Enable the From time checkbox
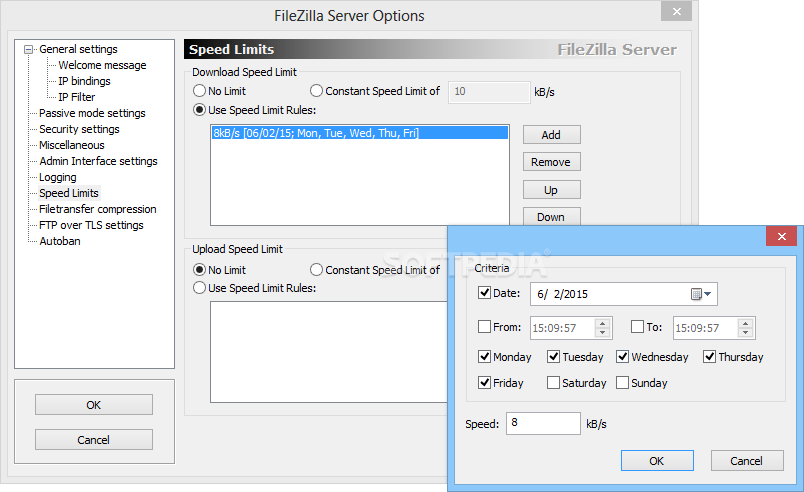The image size is (804, 492). (485, 327)
